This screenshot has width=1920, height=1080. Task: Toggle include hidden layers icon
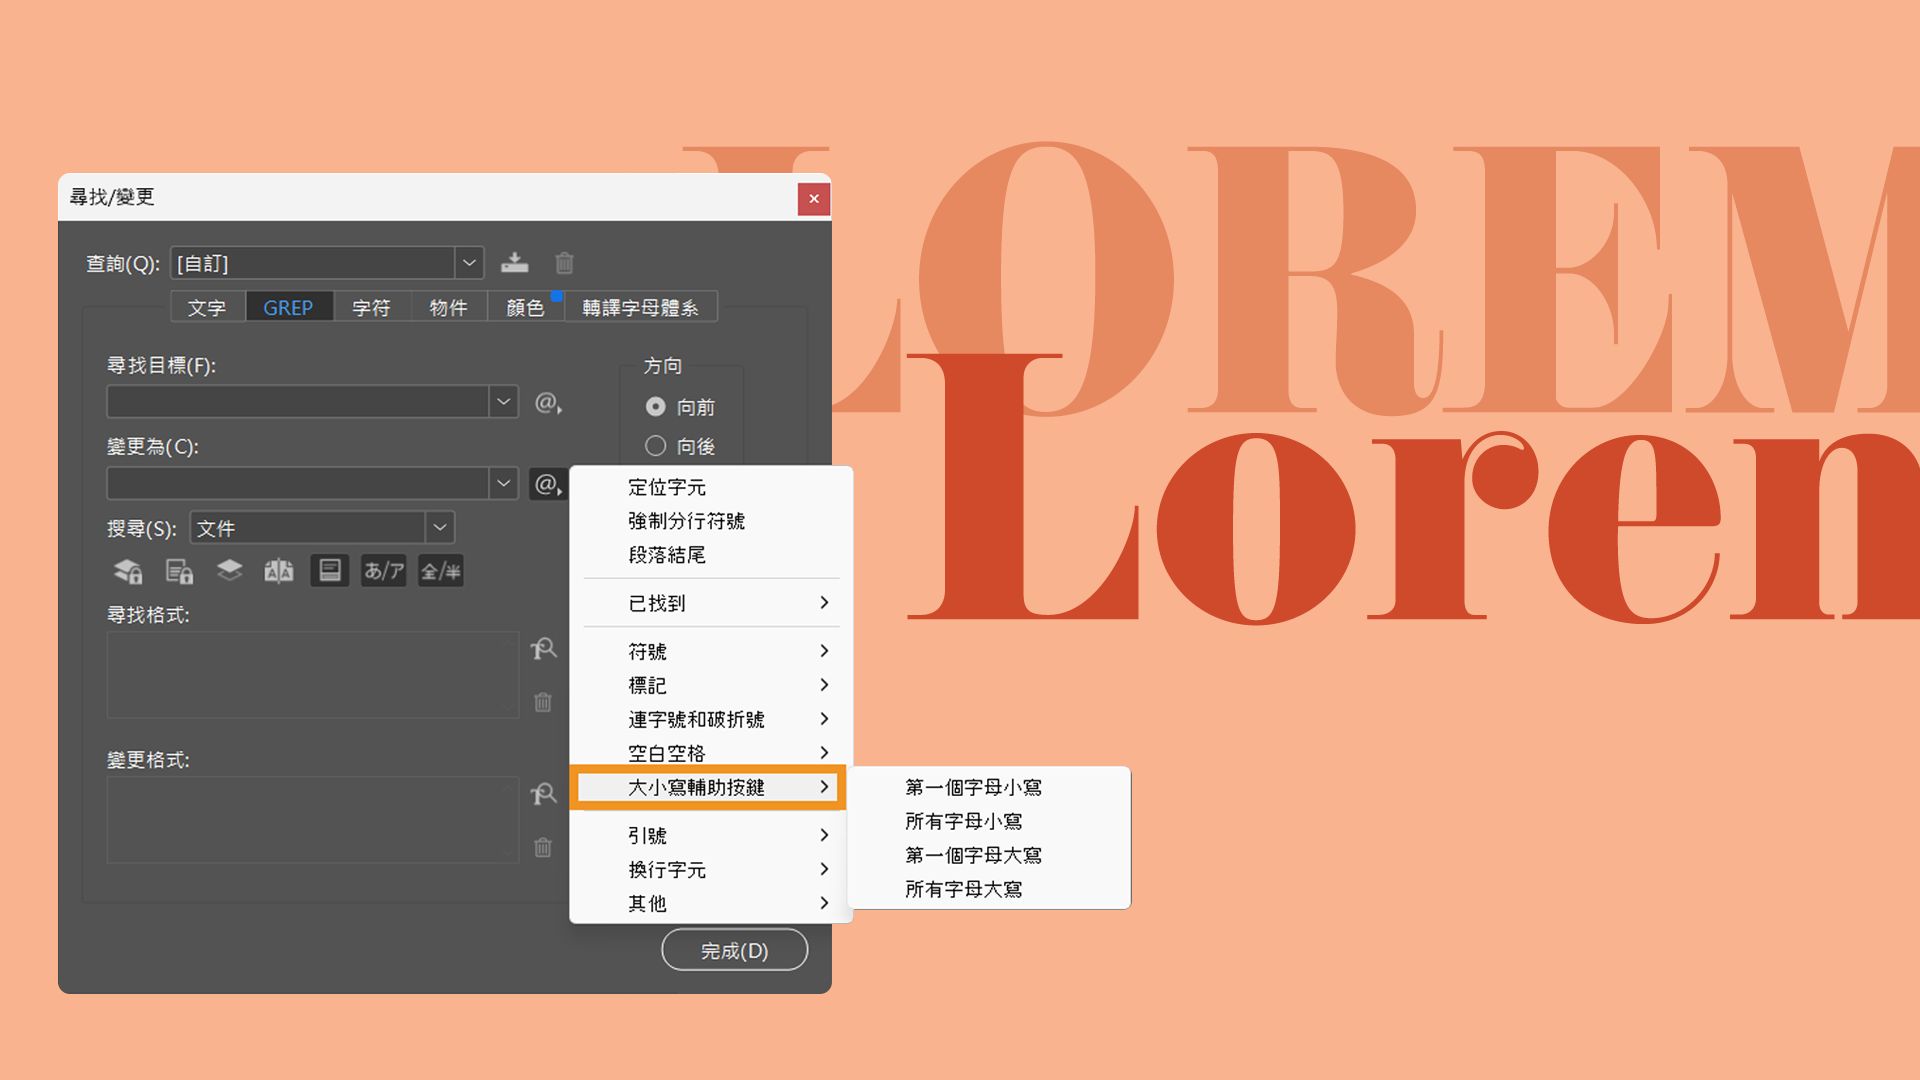(x=229, y=571)
